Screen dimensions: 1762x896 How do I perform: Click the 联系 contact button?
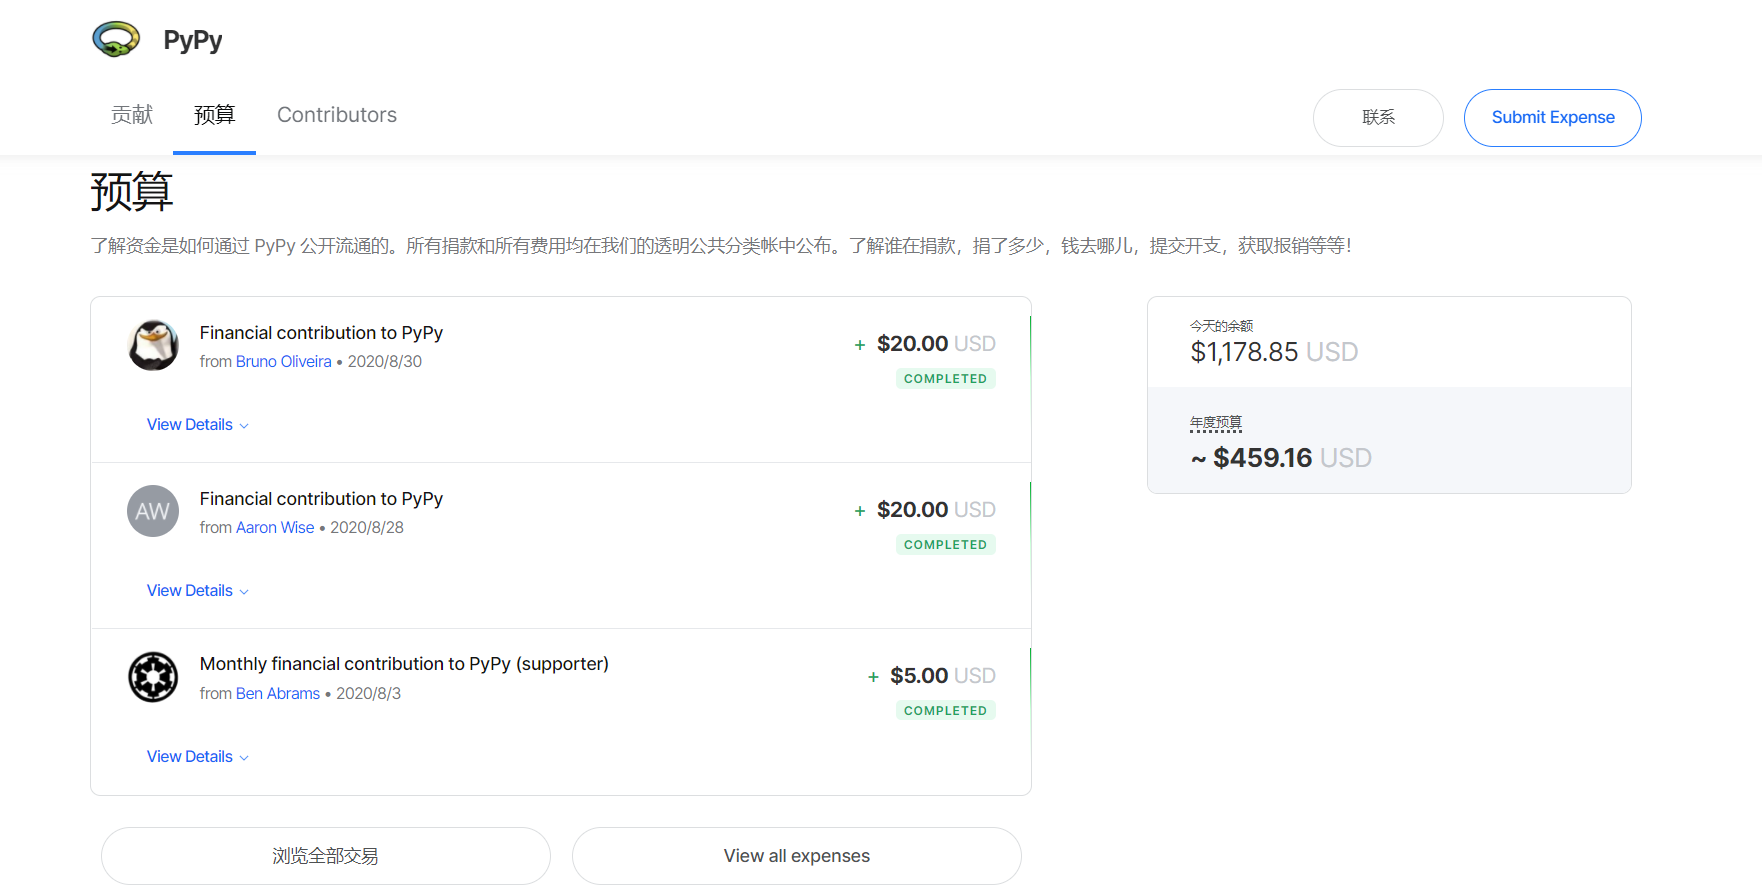pyautogui.click(x=1378, y=118)
